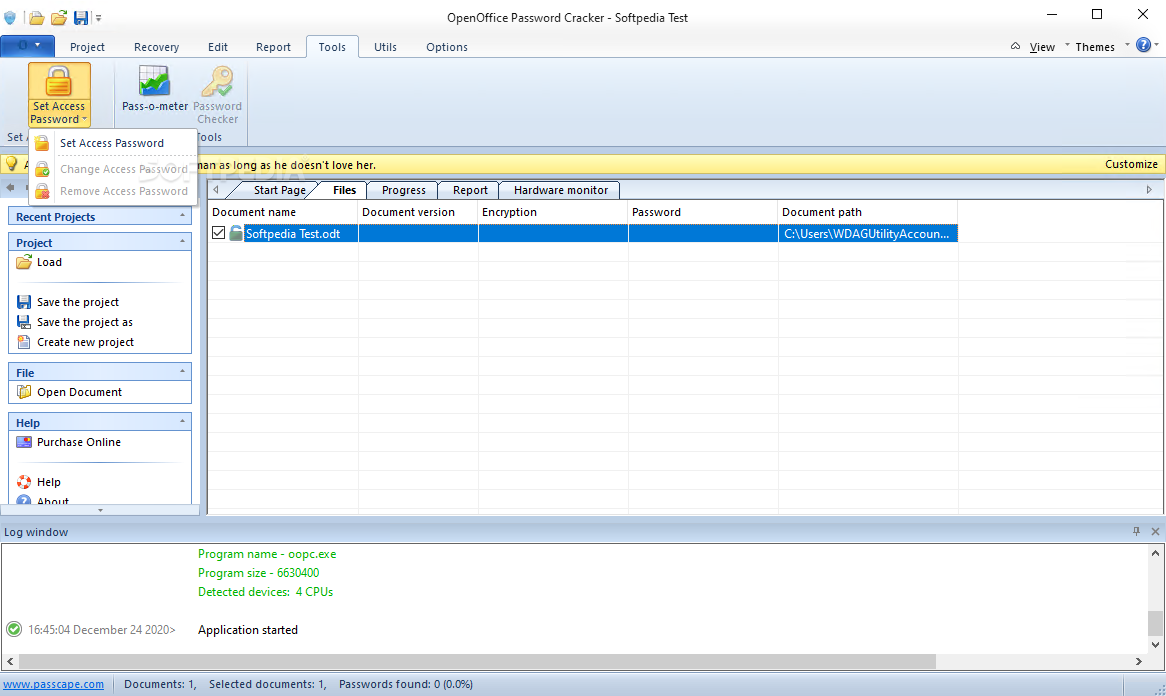Screen dimensions: 1166x696
Task: Sort by Document path column header
Action: [x=868, y=212]
